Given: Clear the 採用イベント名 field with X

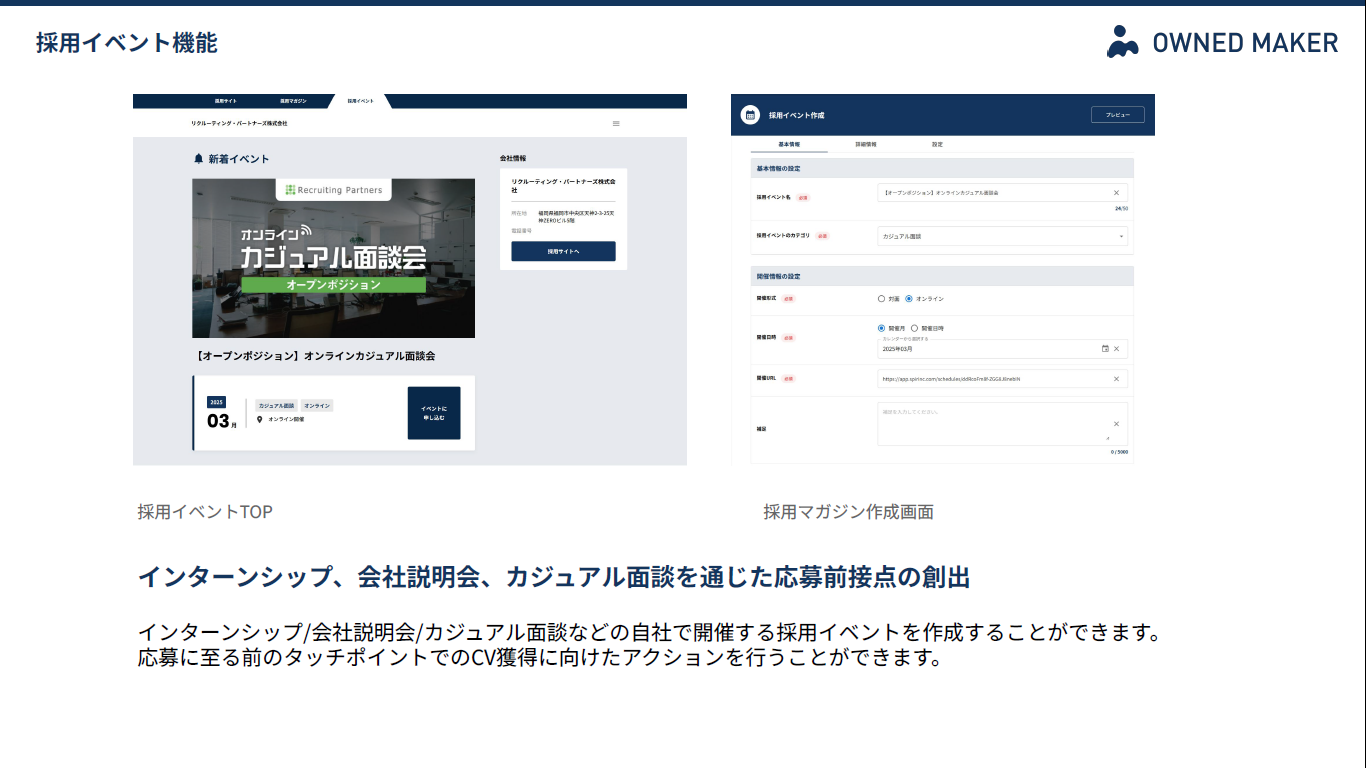Looking at the screenshot, I should (x=1116, y=192).
